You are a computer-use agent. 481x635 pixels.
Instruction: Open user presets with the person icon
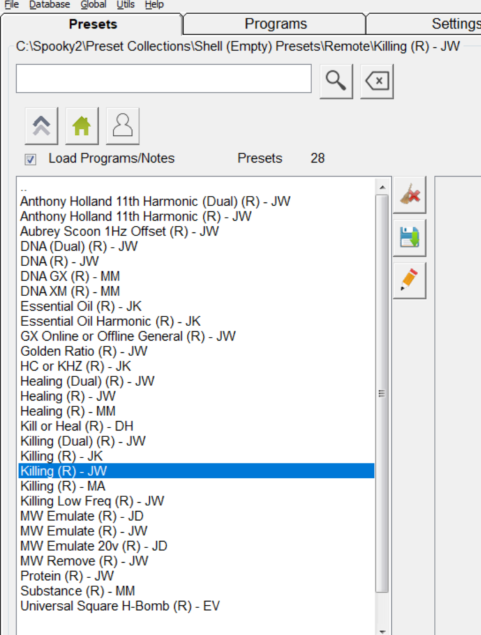tap(123, 126)
